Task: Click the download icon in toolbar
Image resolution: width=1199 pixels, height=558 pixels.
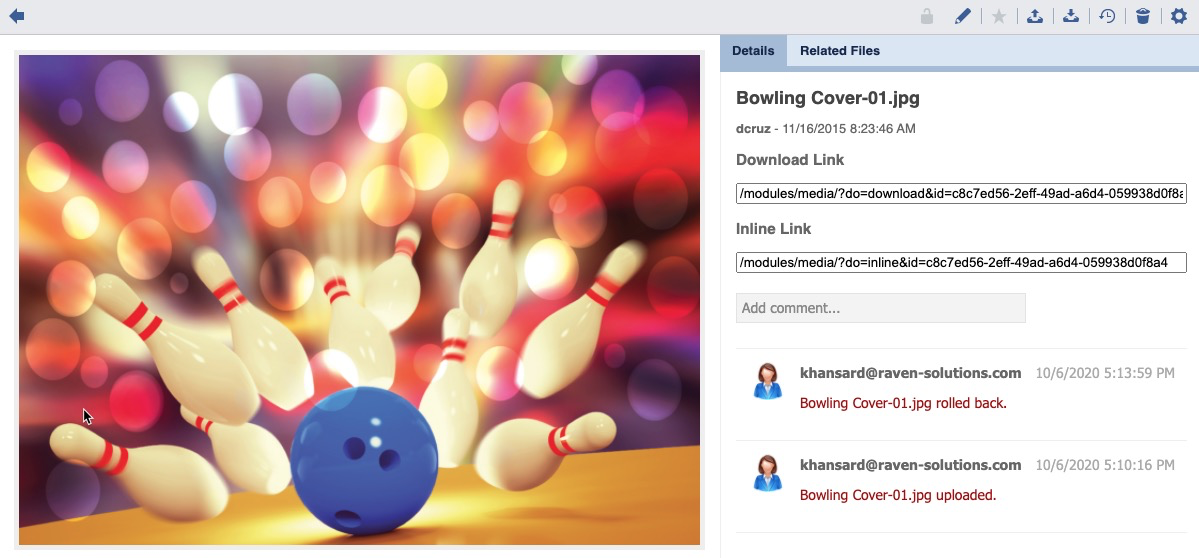Action: 1070,16
